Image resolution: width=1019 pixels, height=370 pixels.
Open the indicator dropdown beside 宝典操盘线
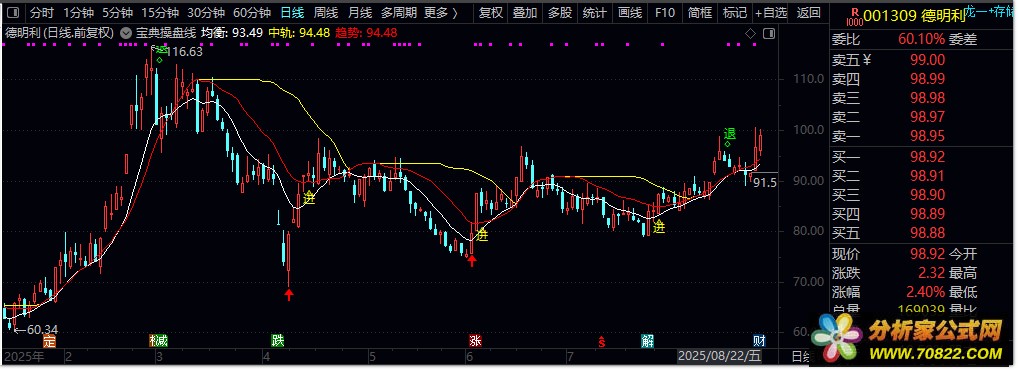(126, 33)
